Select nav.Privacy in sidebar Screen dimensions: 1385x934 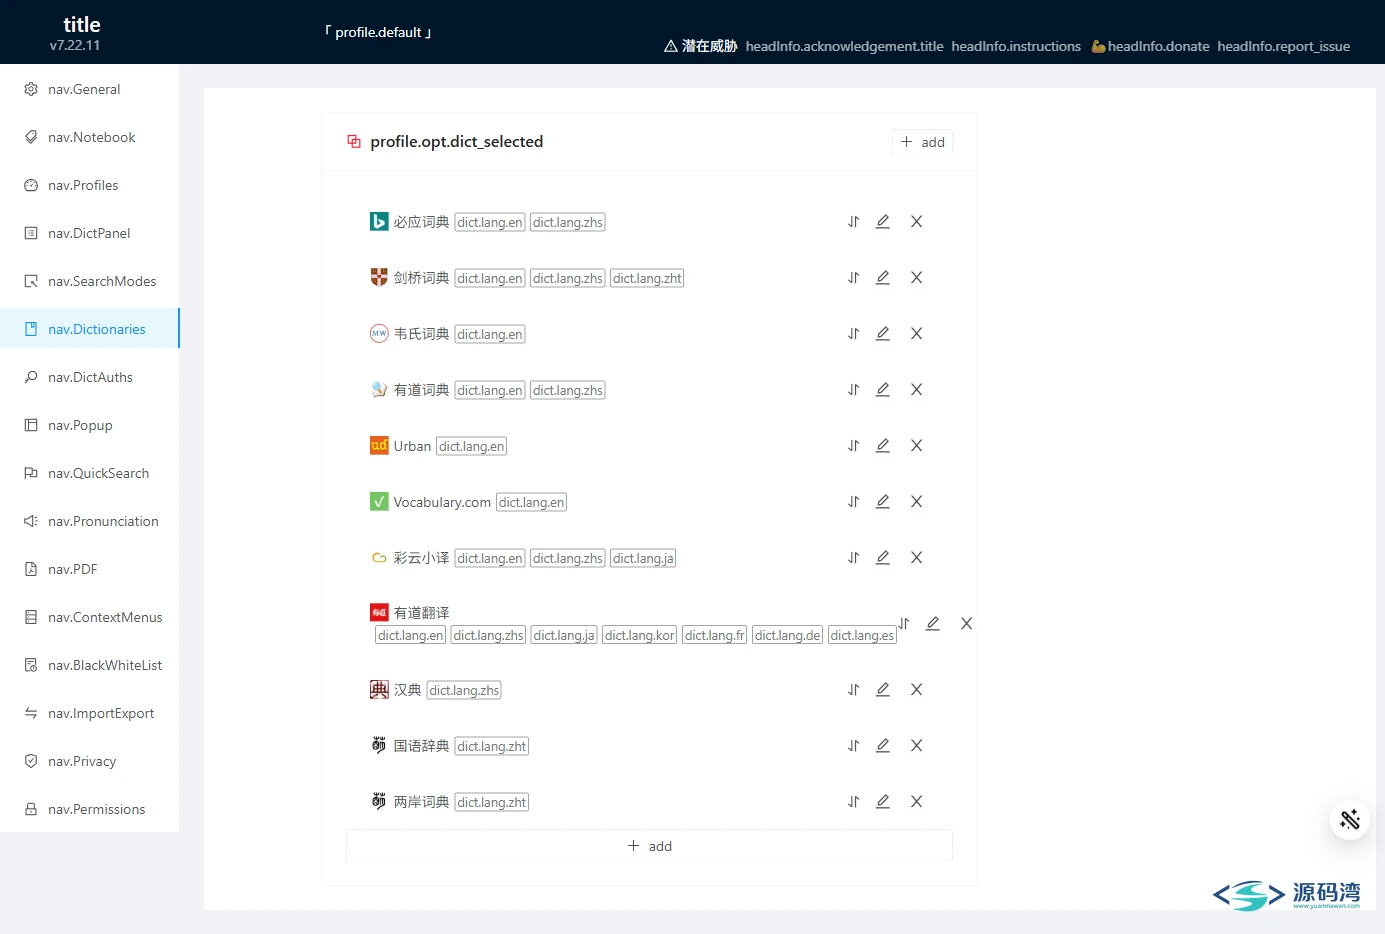click(x=89, y=761)
